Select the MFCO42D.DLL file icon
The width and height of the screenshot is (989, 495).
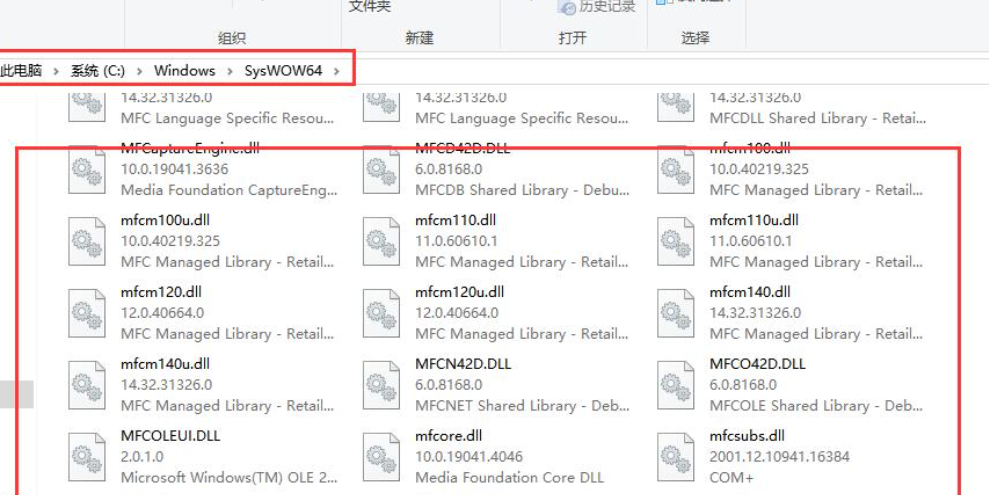(676, 385)
